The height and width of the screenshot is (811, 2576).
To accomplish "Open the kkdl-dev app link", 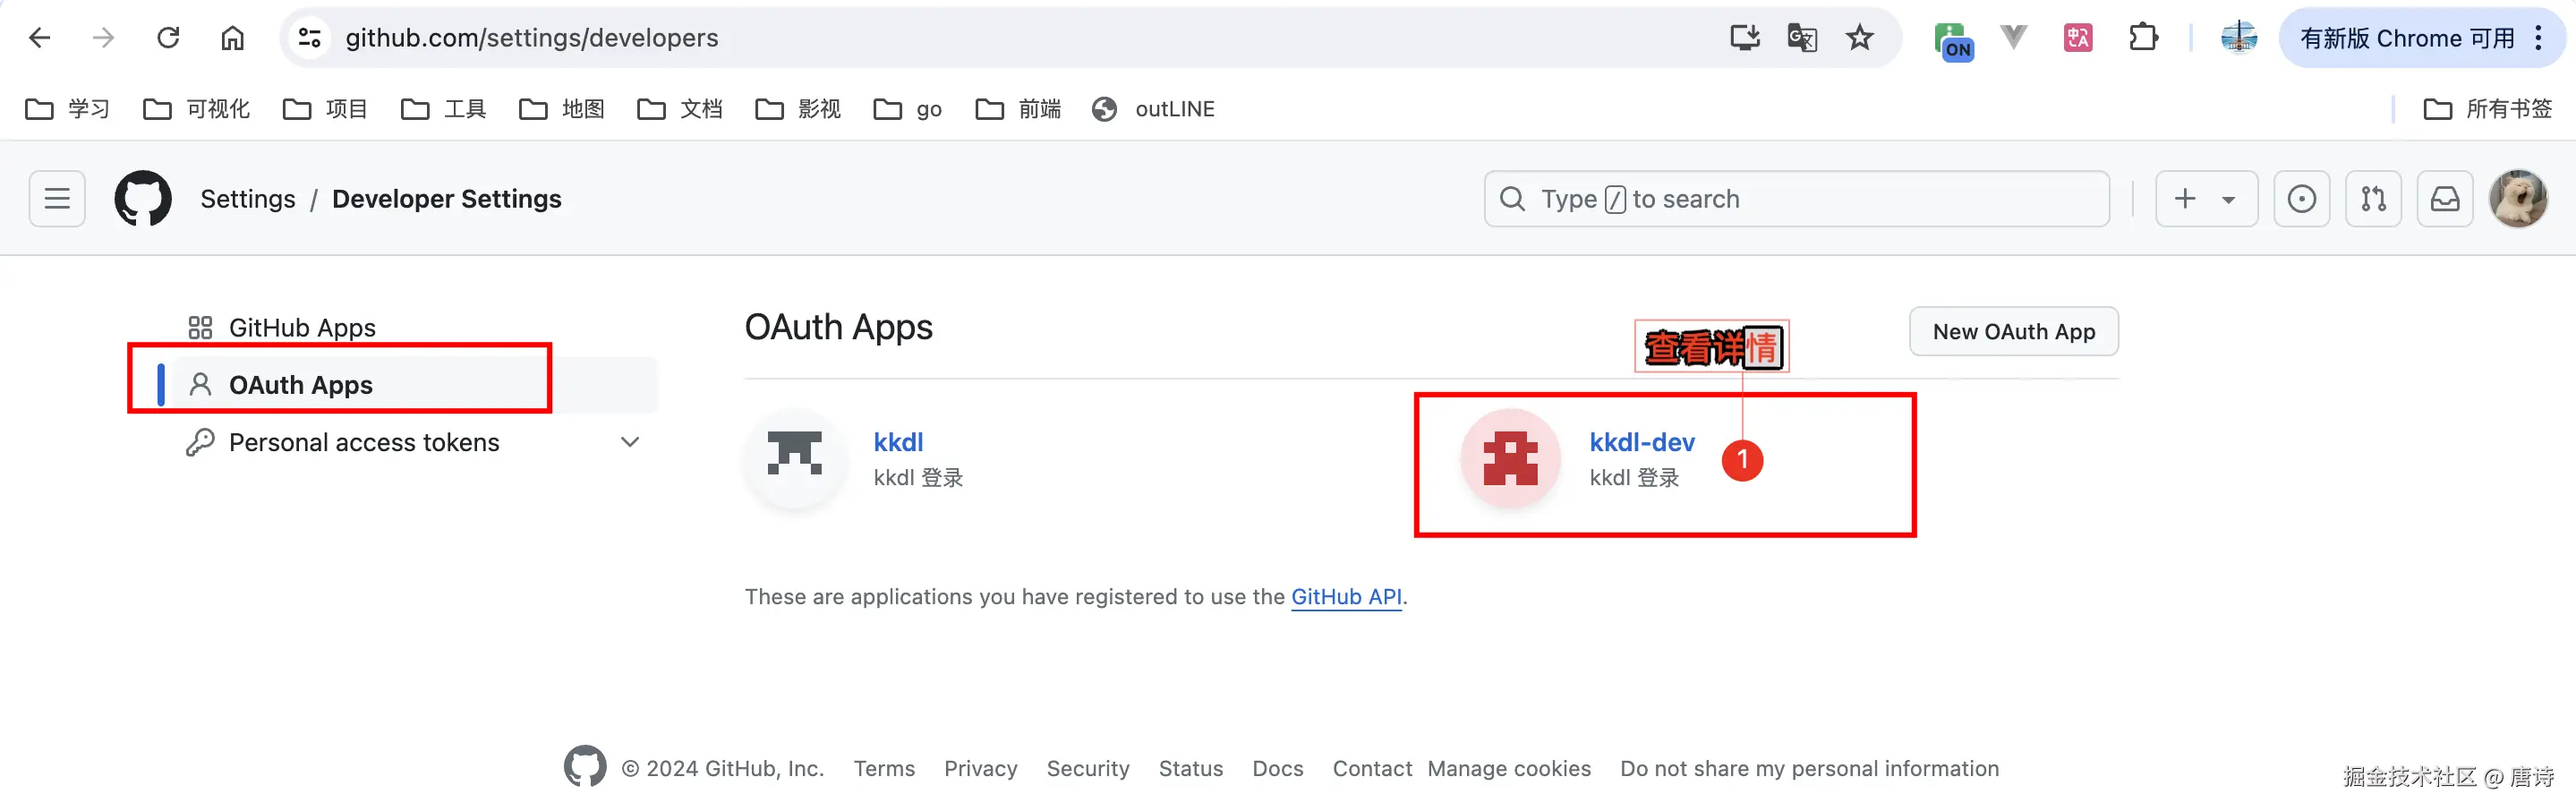I will coord(1642,442).
